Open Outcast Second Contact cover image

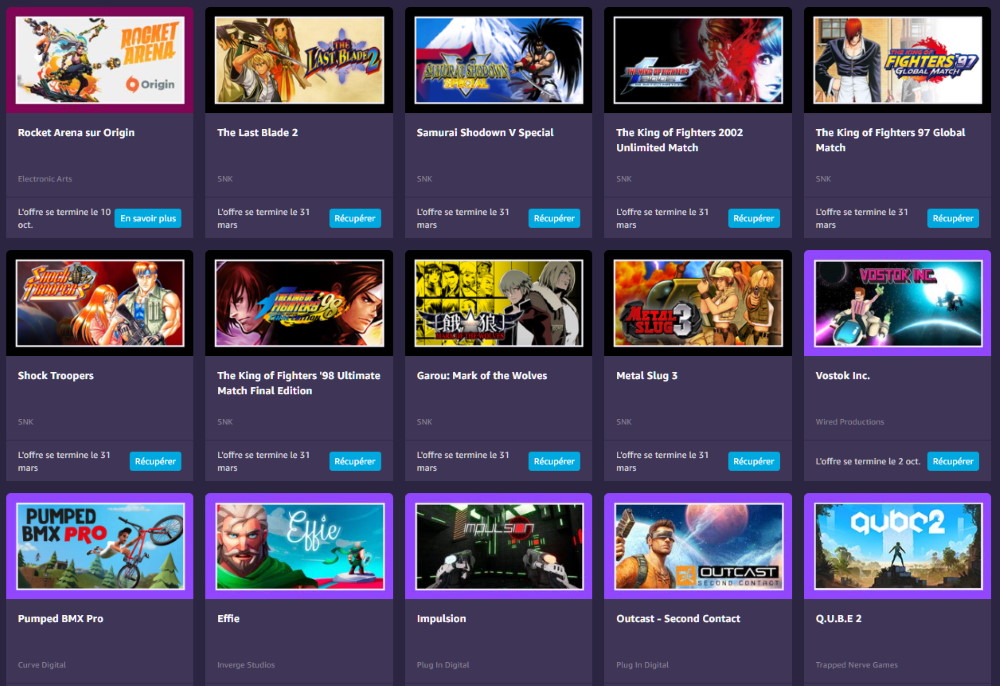click(698, 546)
